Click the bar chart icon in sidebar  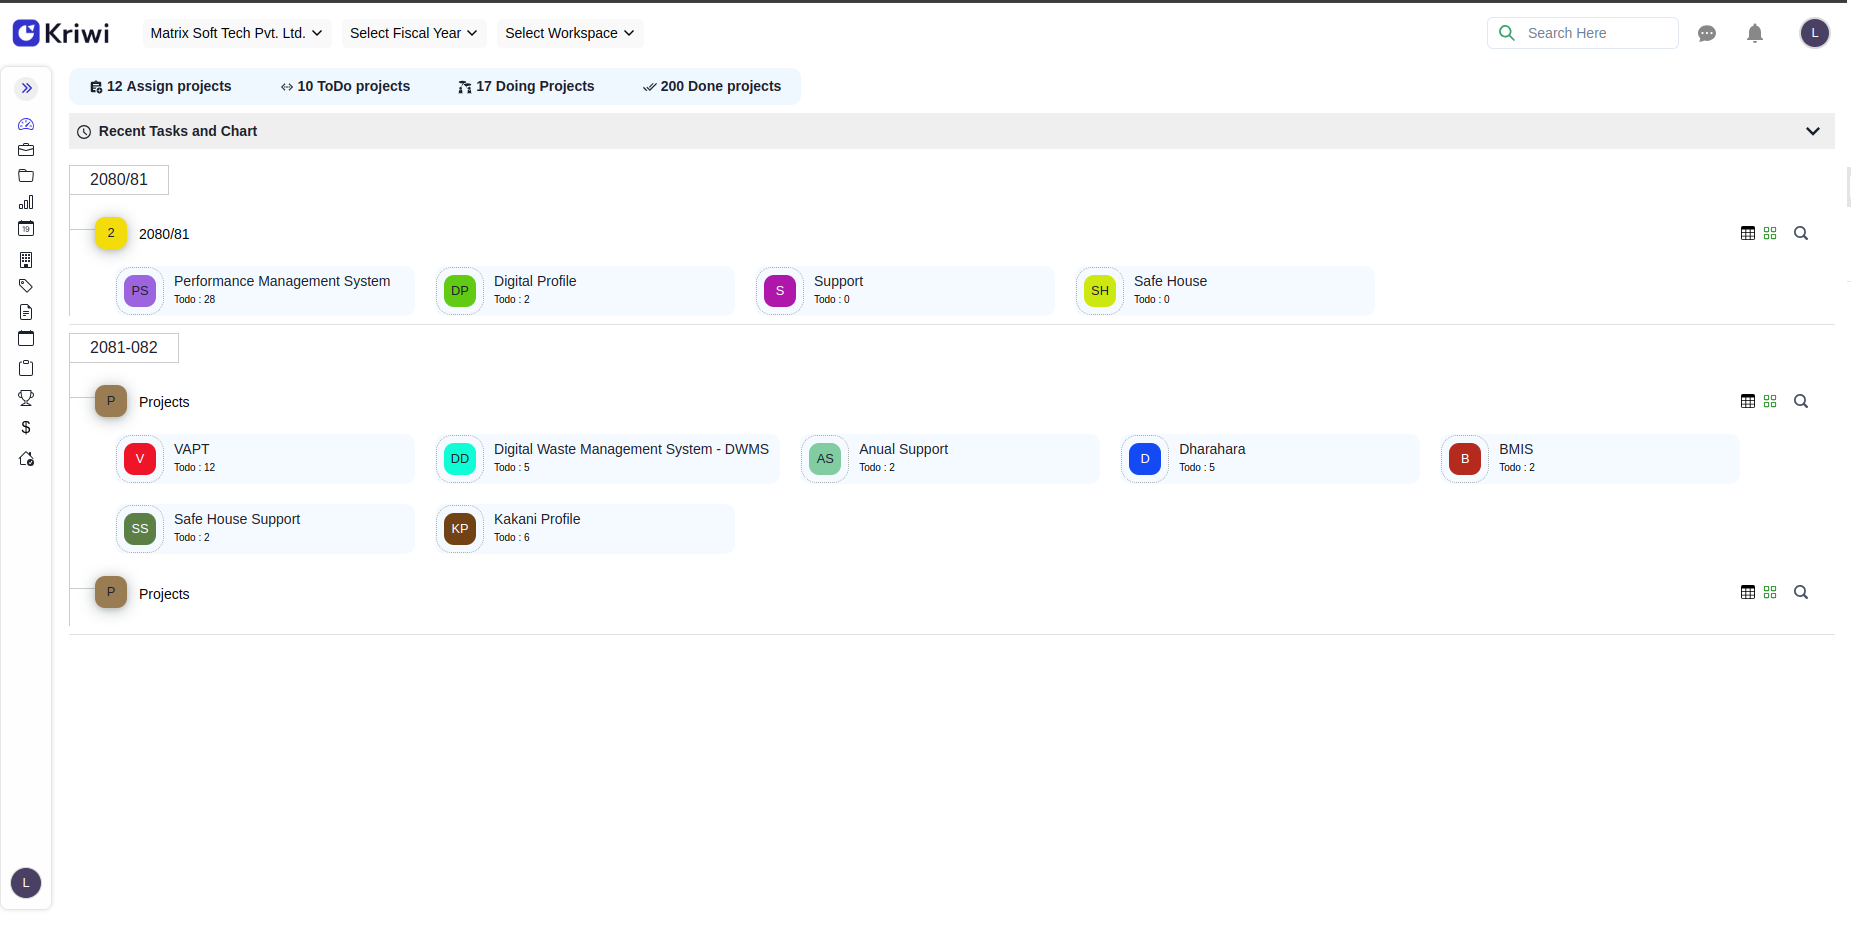(26, 202)
